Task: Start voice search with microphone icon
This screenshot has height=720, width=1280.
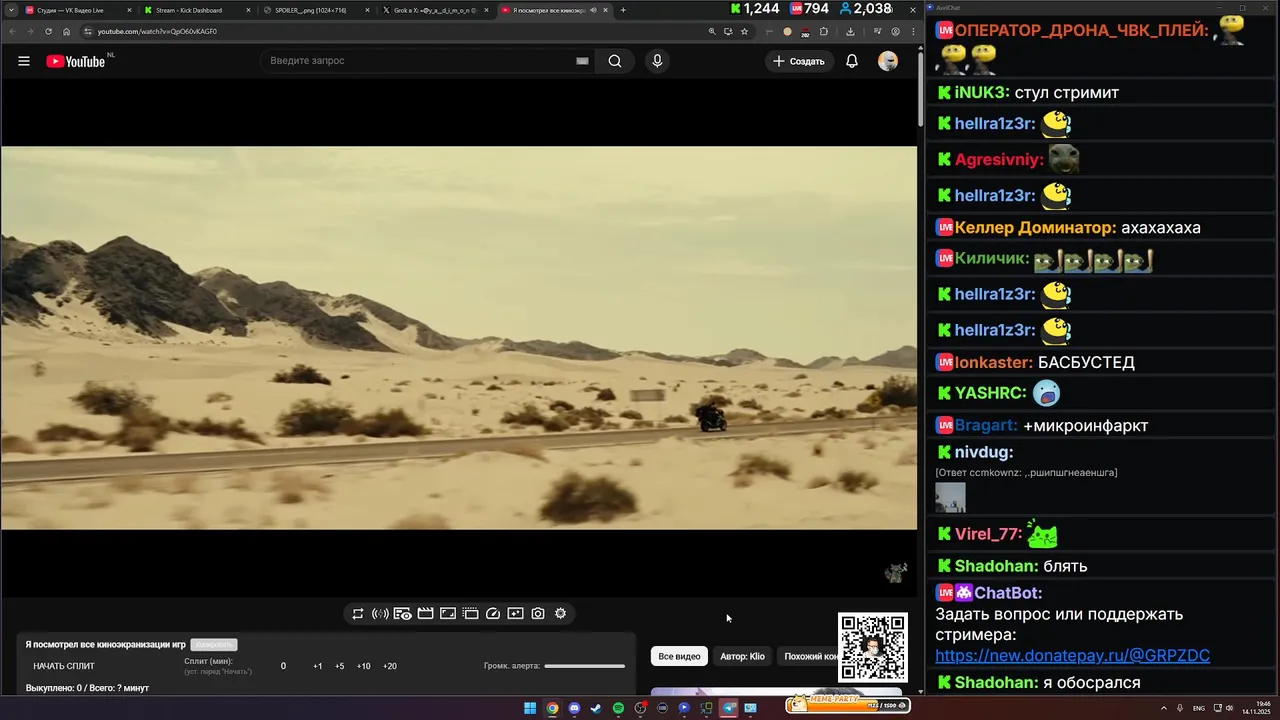Action: [x=657, y=61]
